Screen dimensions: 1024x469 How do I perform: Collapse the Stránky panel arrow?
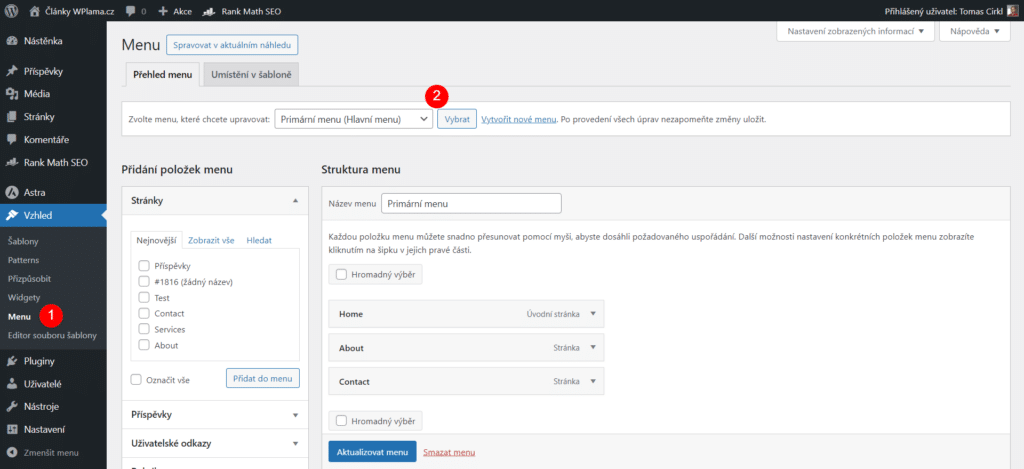click(x=295, y=201)
